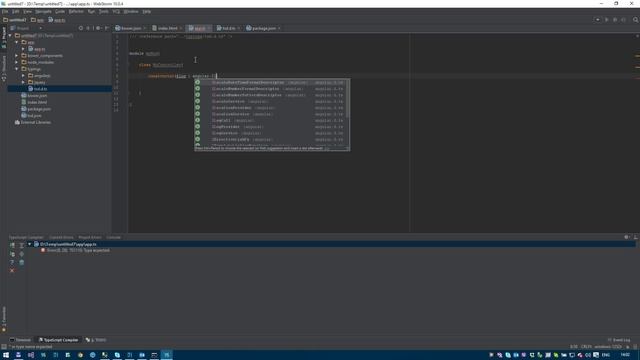This screenshot has height=360, width=640.
Task: Switch to Current Errors tab
Action: coord(61,237)
